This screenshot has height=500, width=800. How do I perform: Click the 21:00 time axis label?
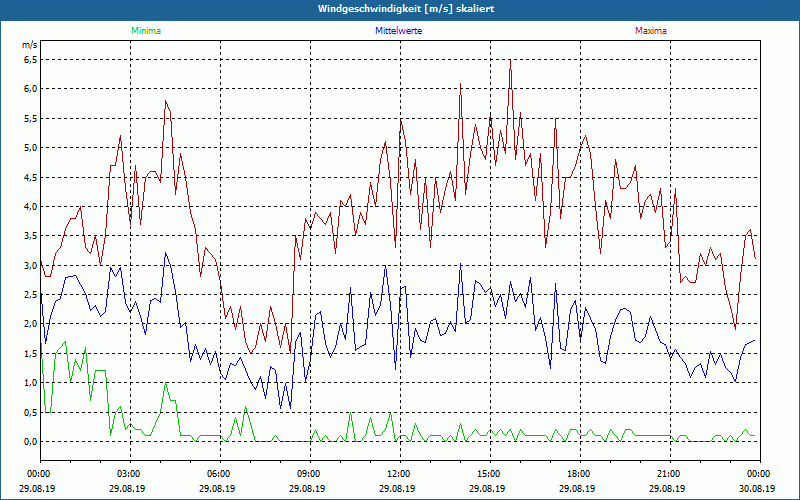pyautogui.click(x=670, y=473)
